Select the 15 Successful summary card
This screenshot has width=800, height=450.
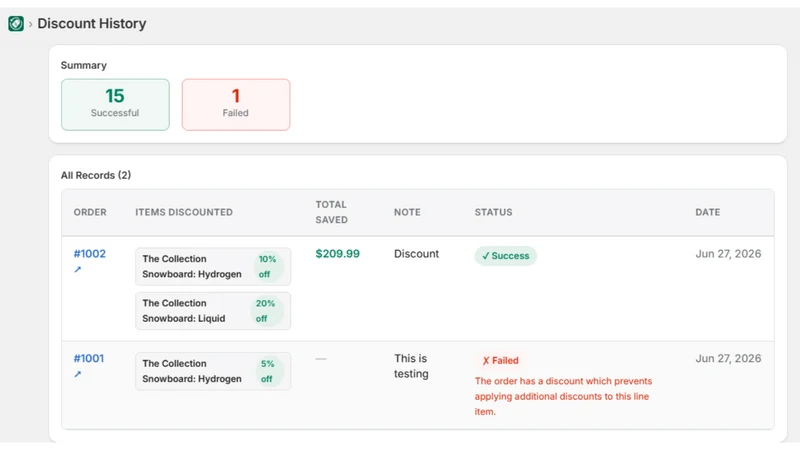point(115,105)
